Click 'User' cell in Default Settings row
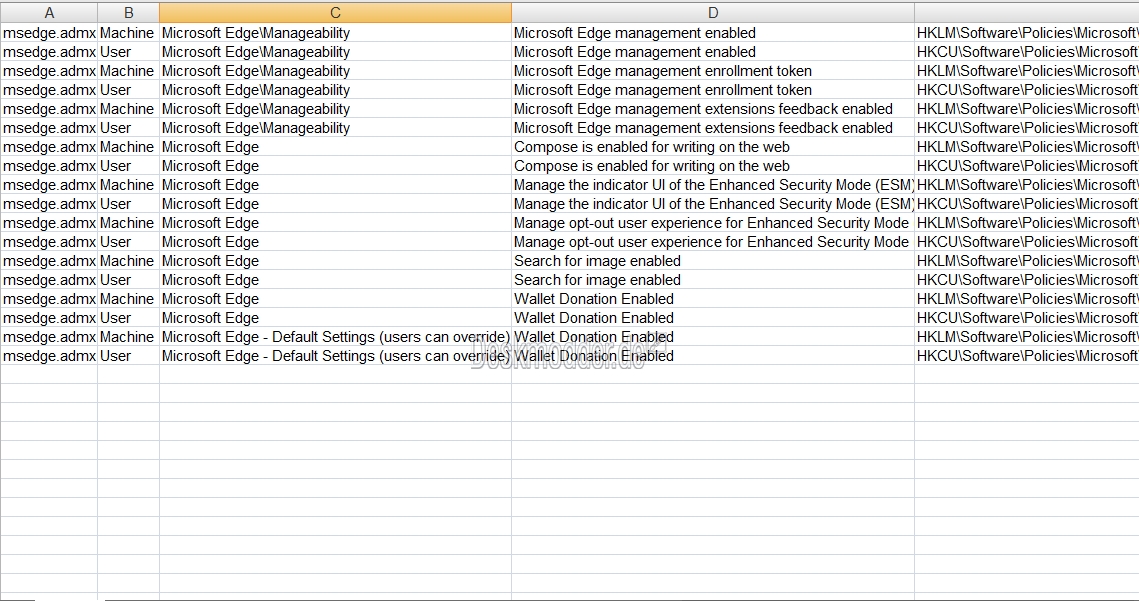 coord(129,355)
